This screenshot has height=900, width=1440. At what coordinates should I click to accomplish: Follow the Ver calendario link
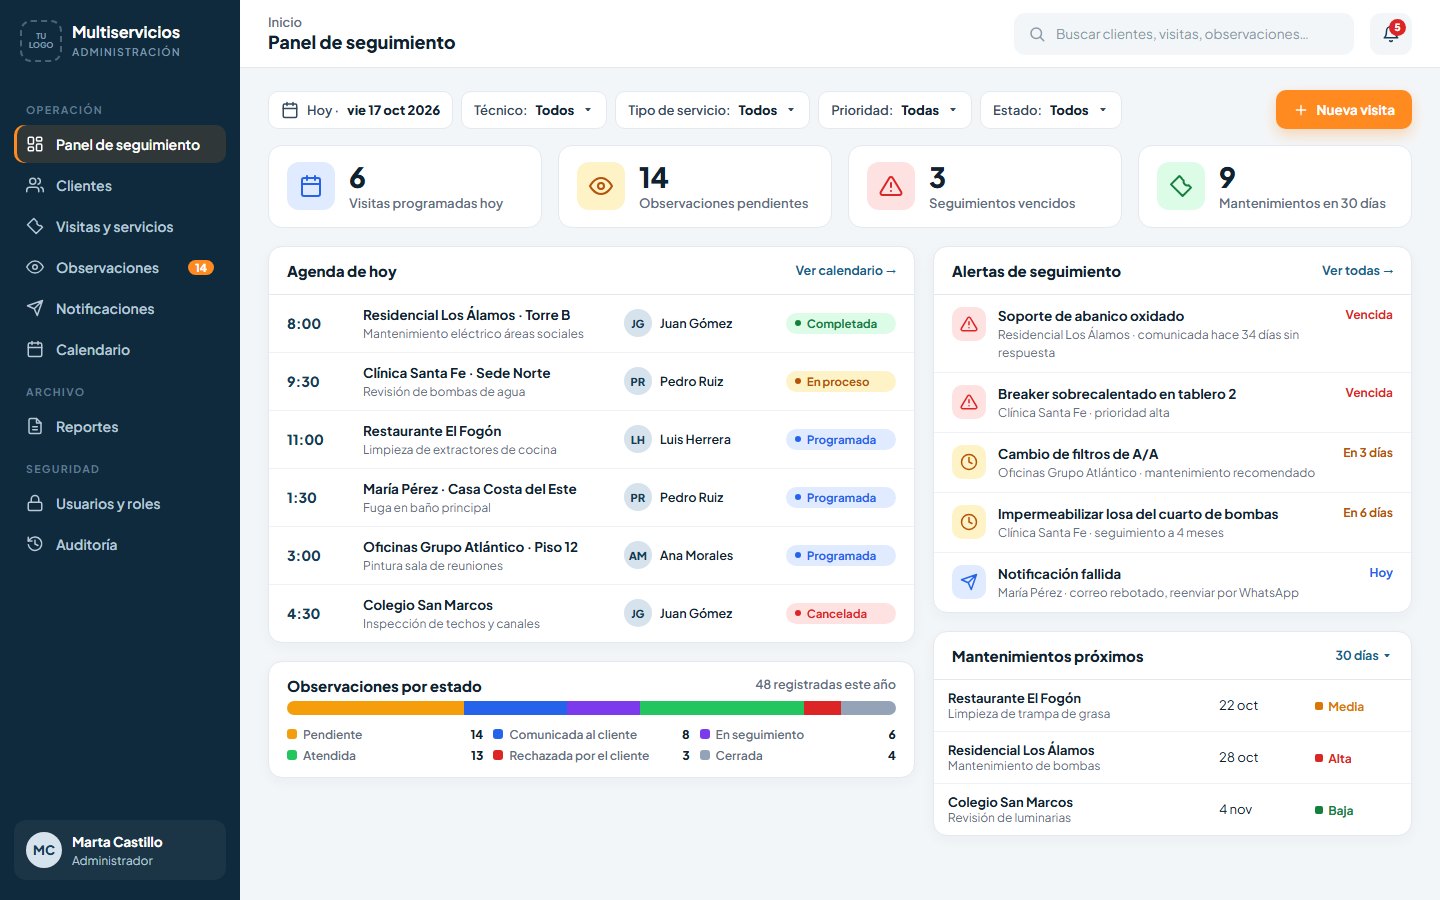click(x=846, y=271)
